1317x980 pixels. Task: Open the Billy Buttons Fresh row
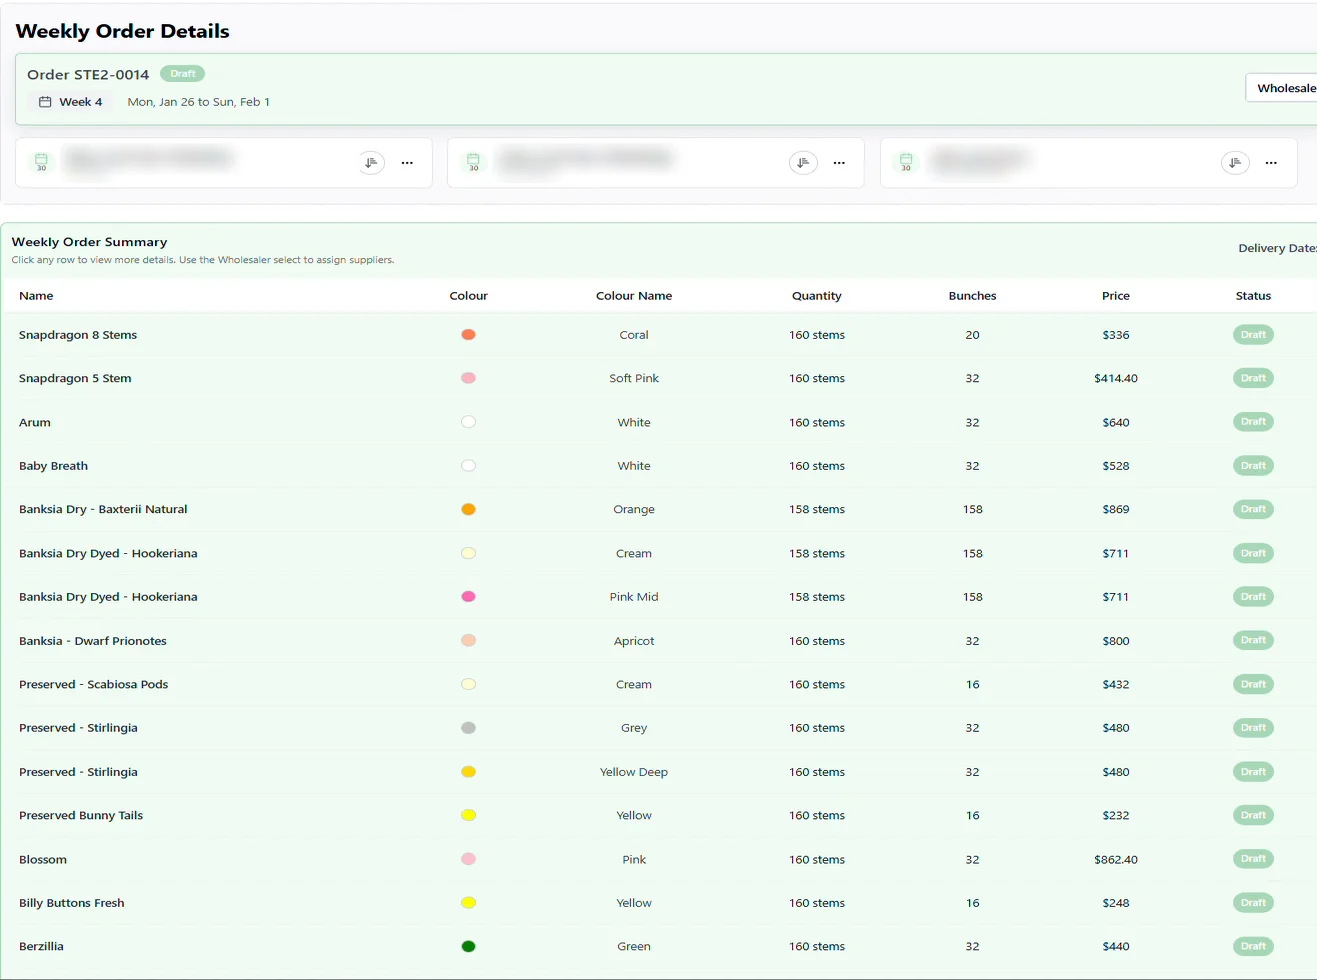(660, 903)
